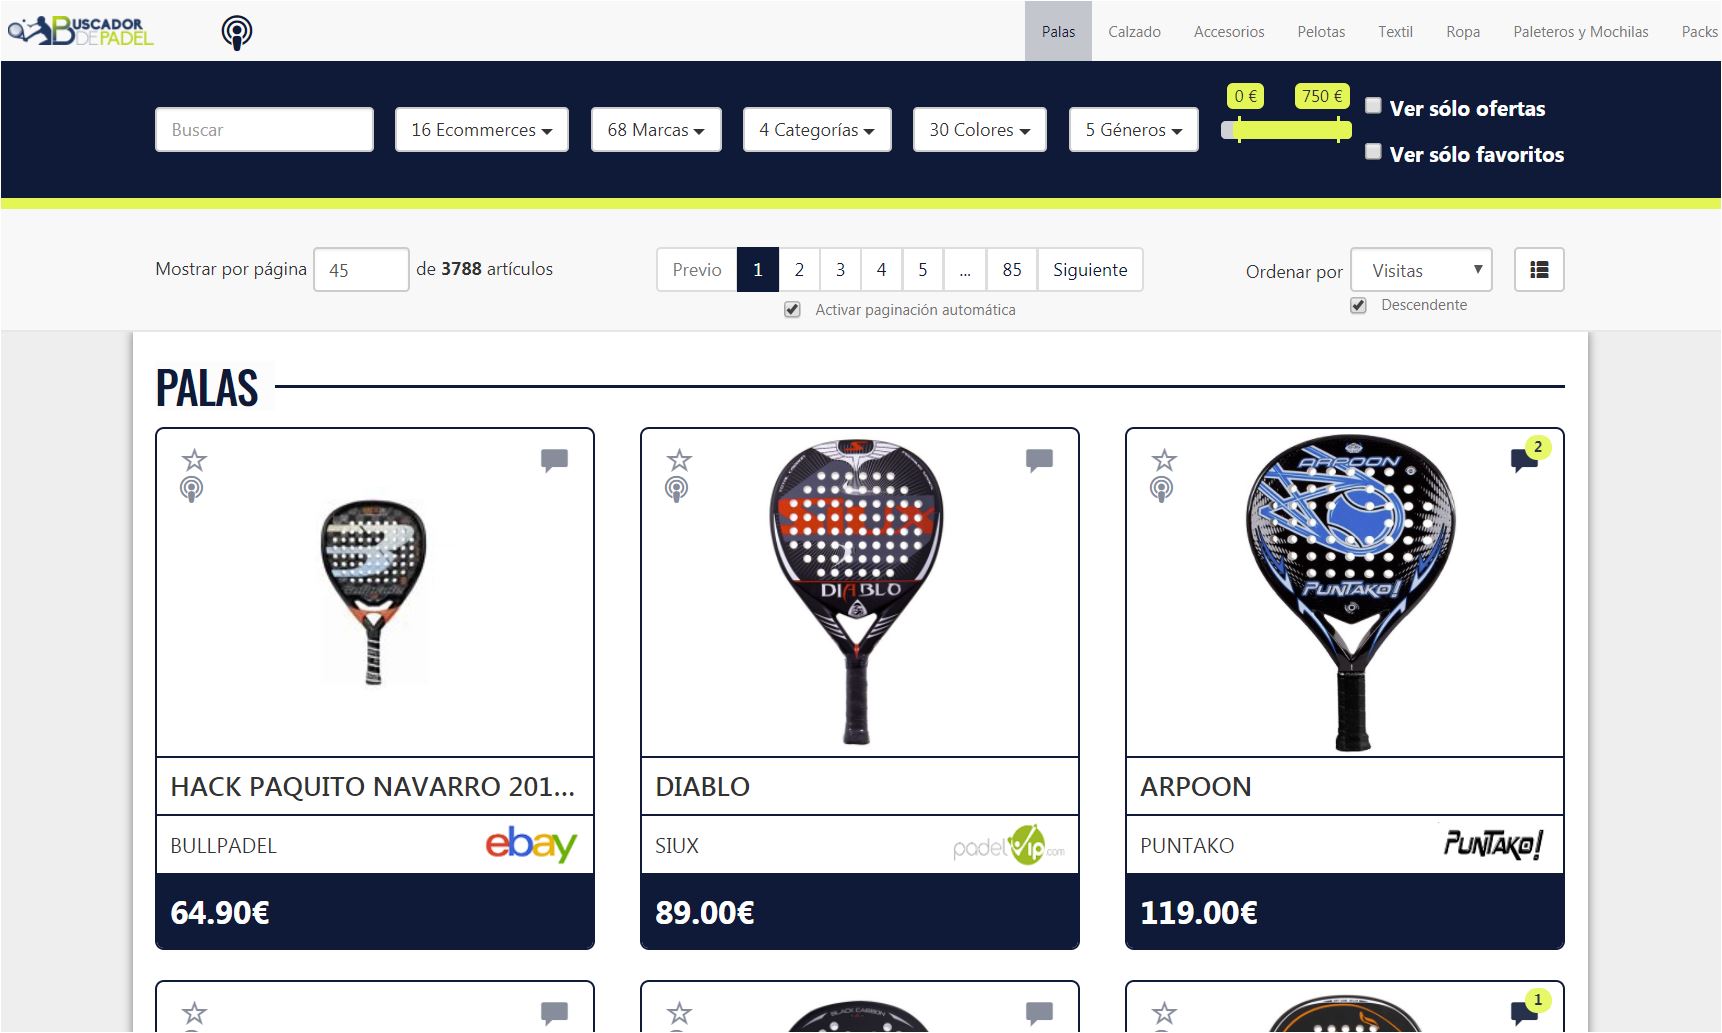The image size is (1722, 1033).
Task: Open comments on the Arpoon racket
Action: pyautogui.click(x=1524, y=461)
